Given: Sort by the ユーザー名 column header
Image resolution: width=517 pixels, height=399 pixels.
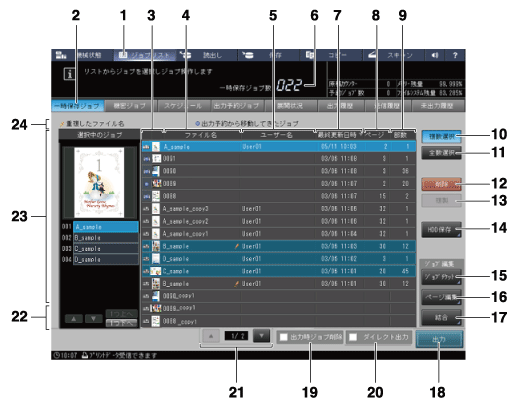Looking at the screenshot, I should 277,135.
